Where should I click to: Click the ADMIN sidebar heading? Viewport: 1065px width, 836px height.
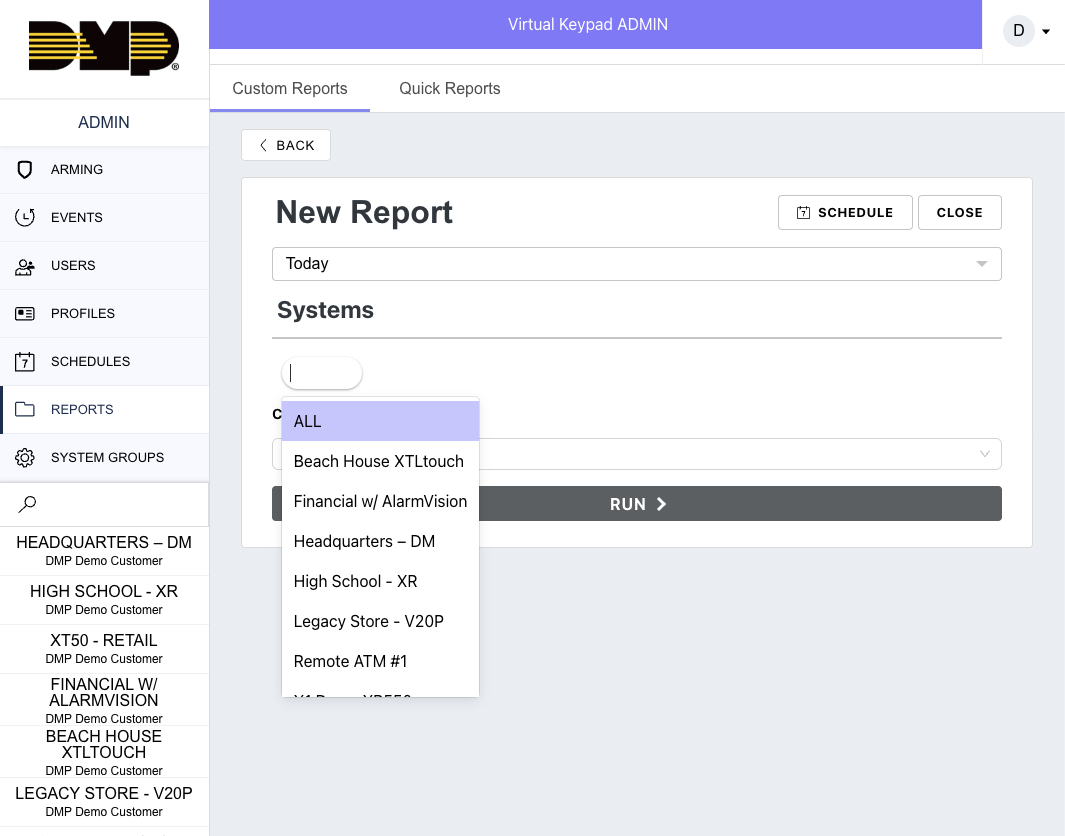(x=104, y=122)
